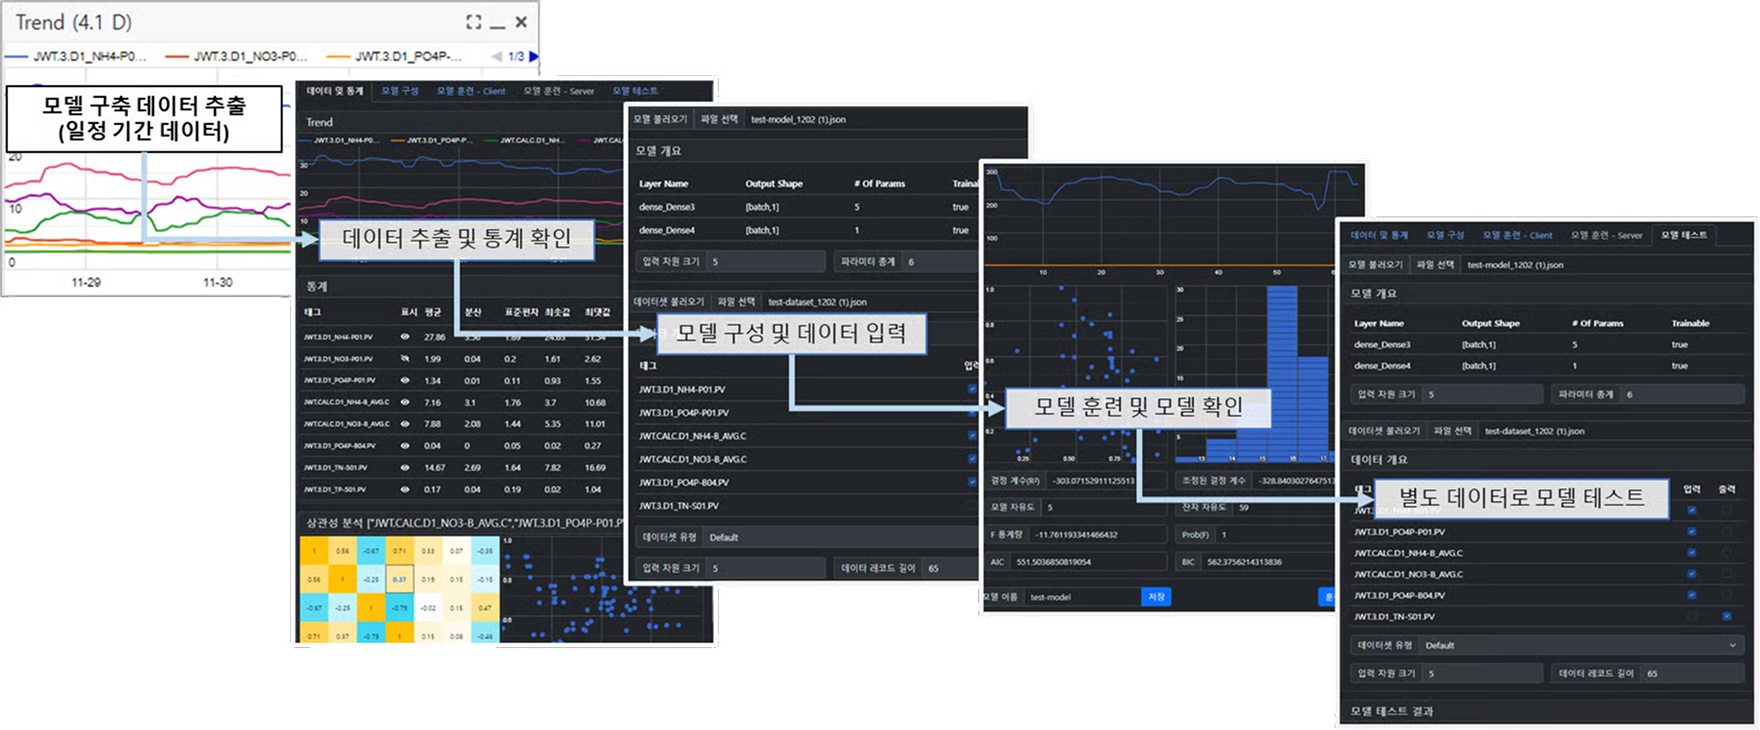Uncheck 입력 for JWT.3.D1_PO4P-P01.PV in test window

tap(1692, 532)
